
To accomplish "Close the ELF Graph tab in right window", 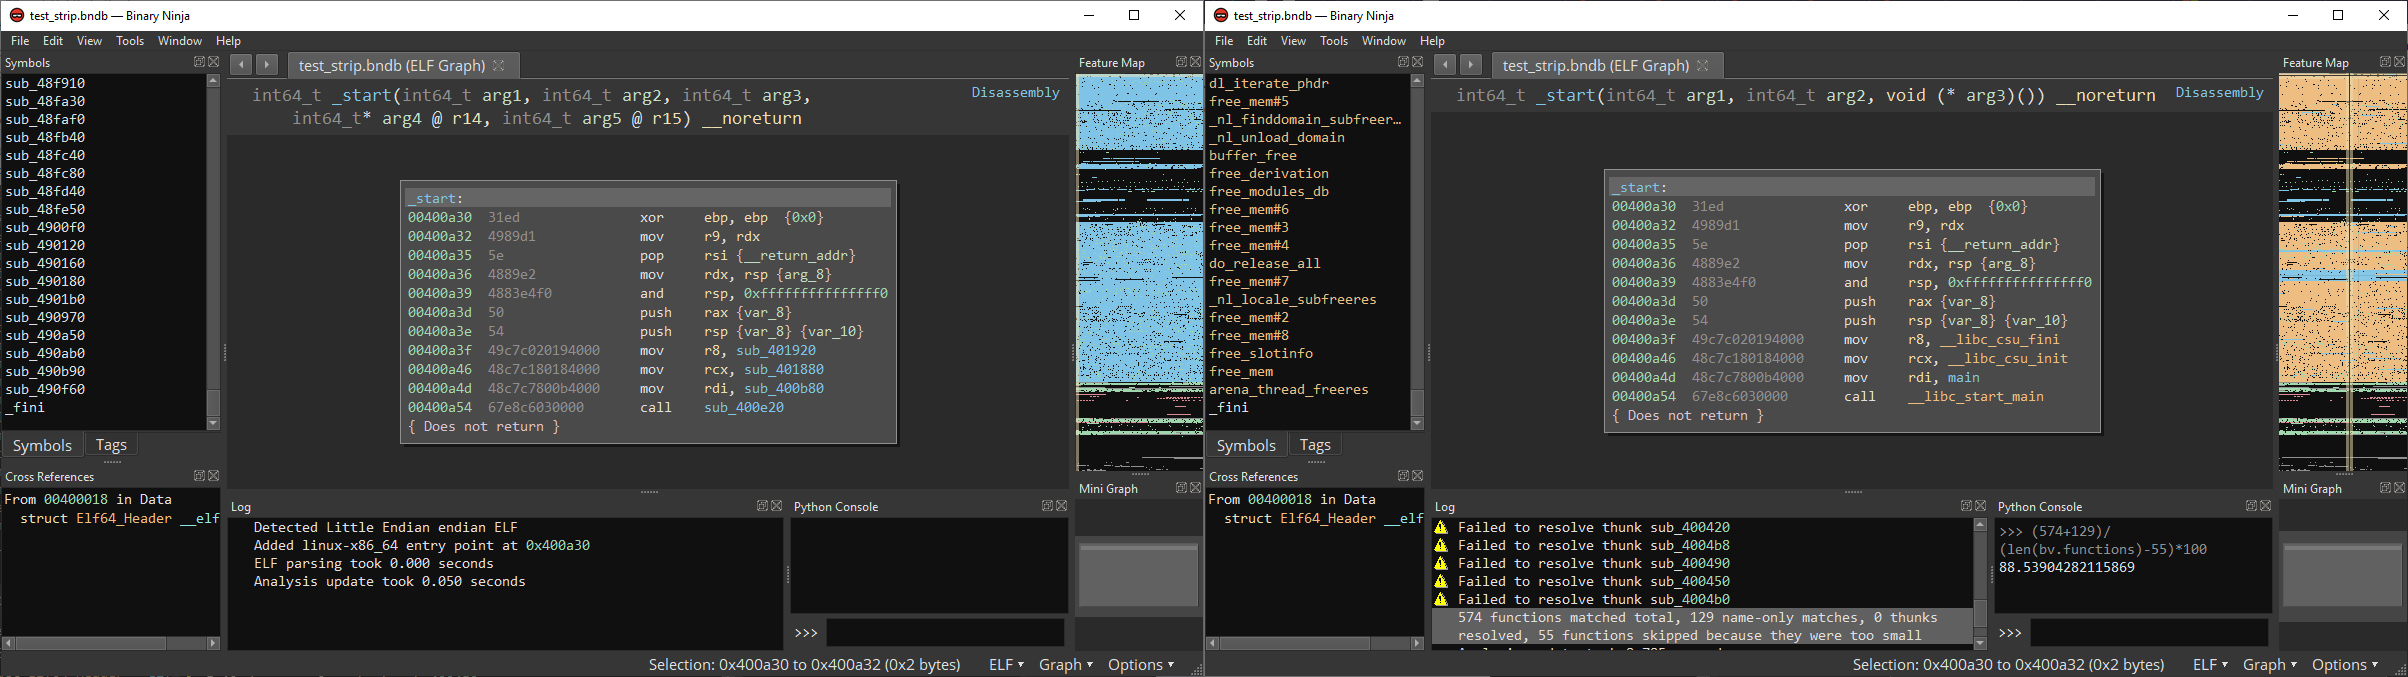I will click(x=1703, y=65).
